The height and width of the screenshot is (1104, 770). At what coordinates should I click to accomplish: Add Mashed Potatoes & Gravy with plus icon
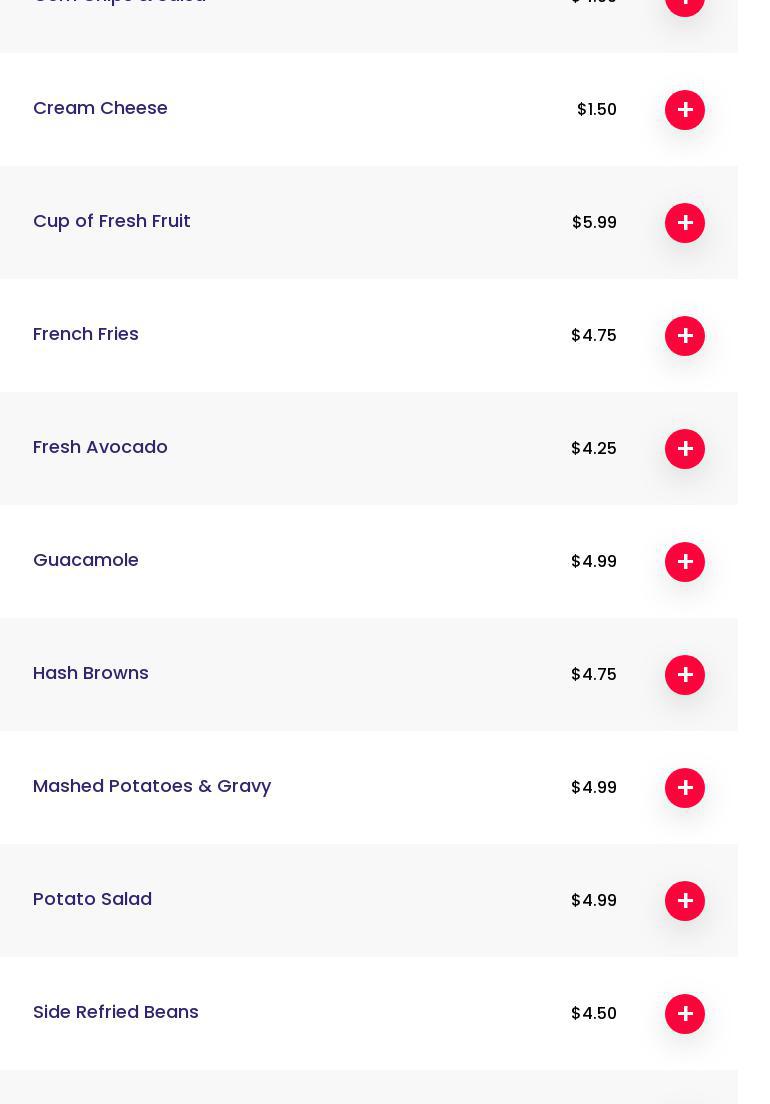coord(685,788)
